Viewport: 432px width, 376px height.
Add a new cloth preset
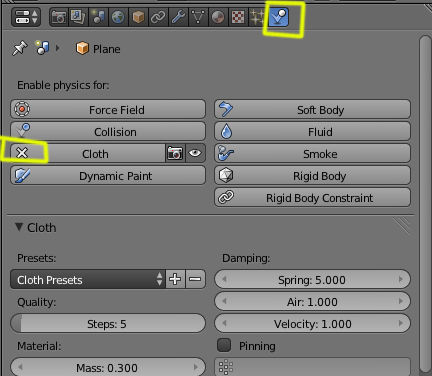tap(175, 279)
